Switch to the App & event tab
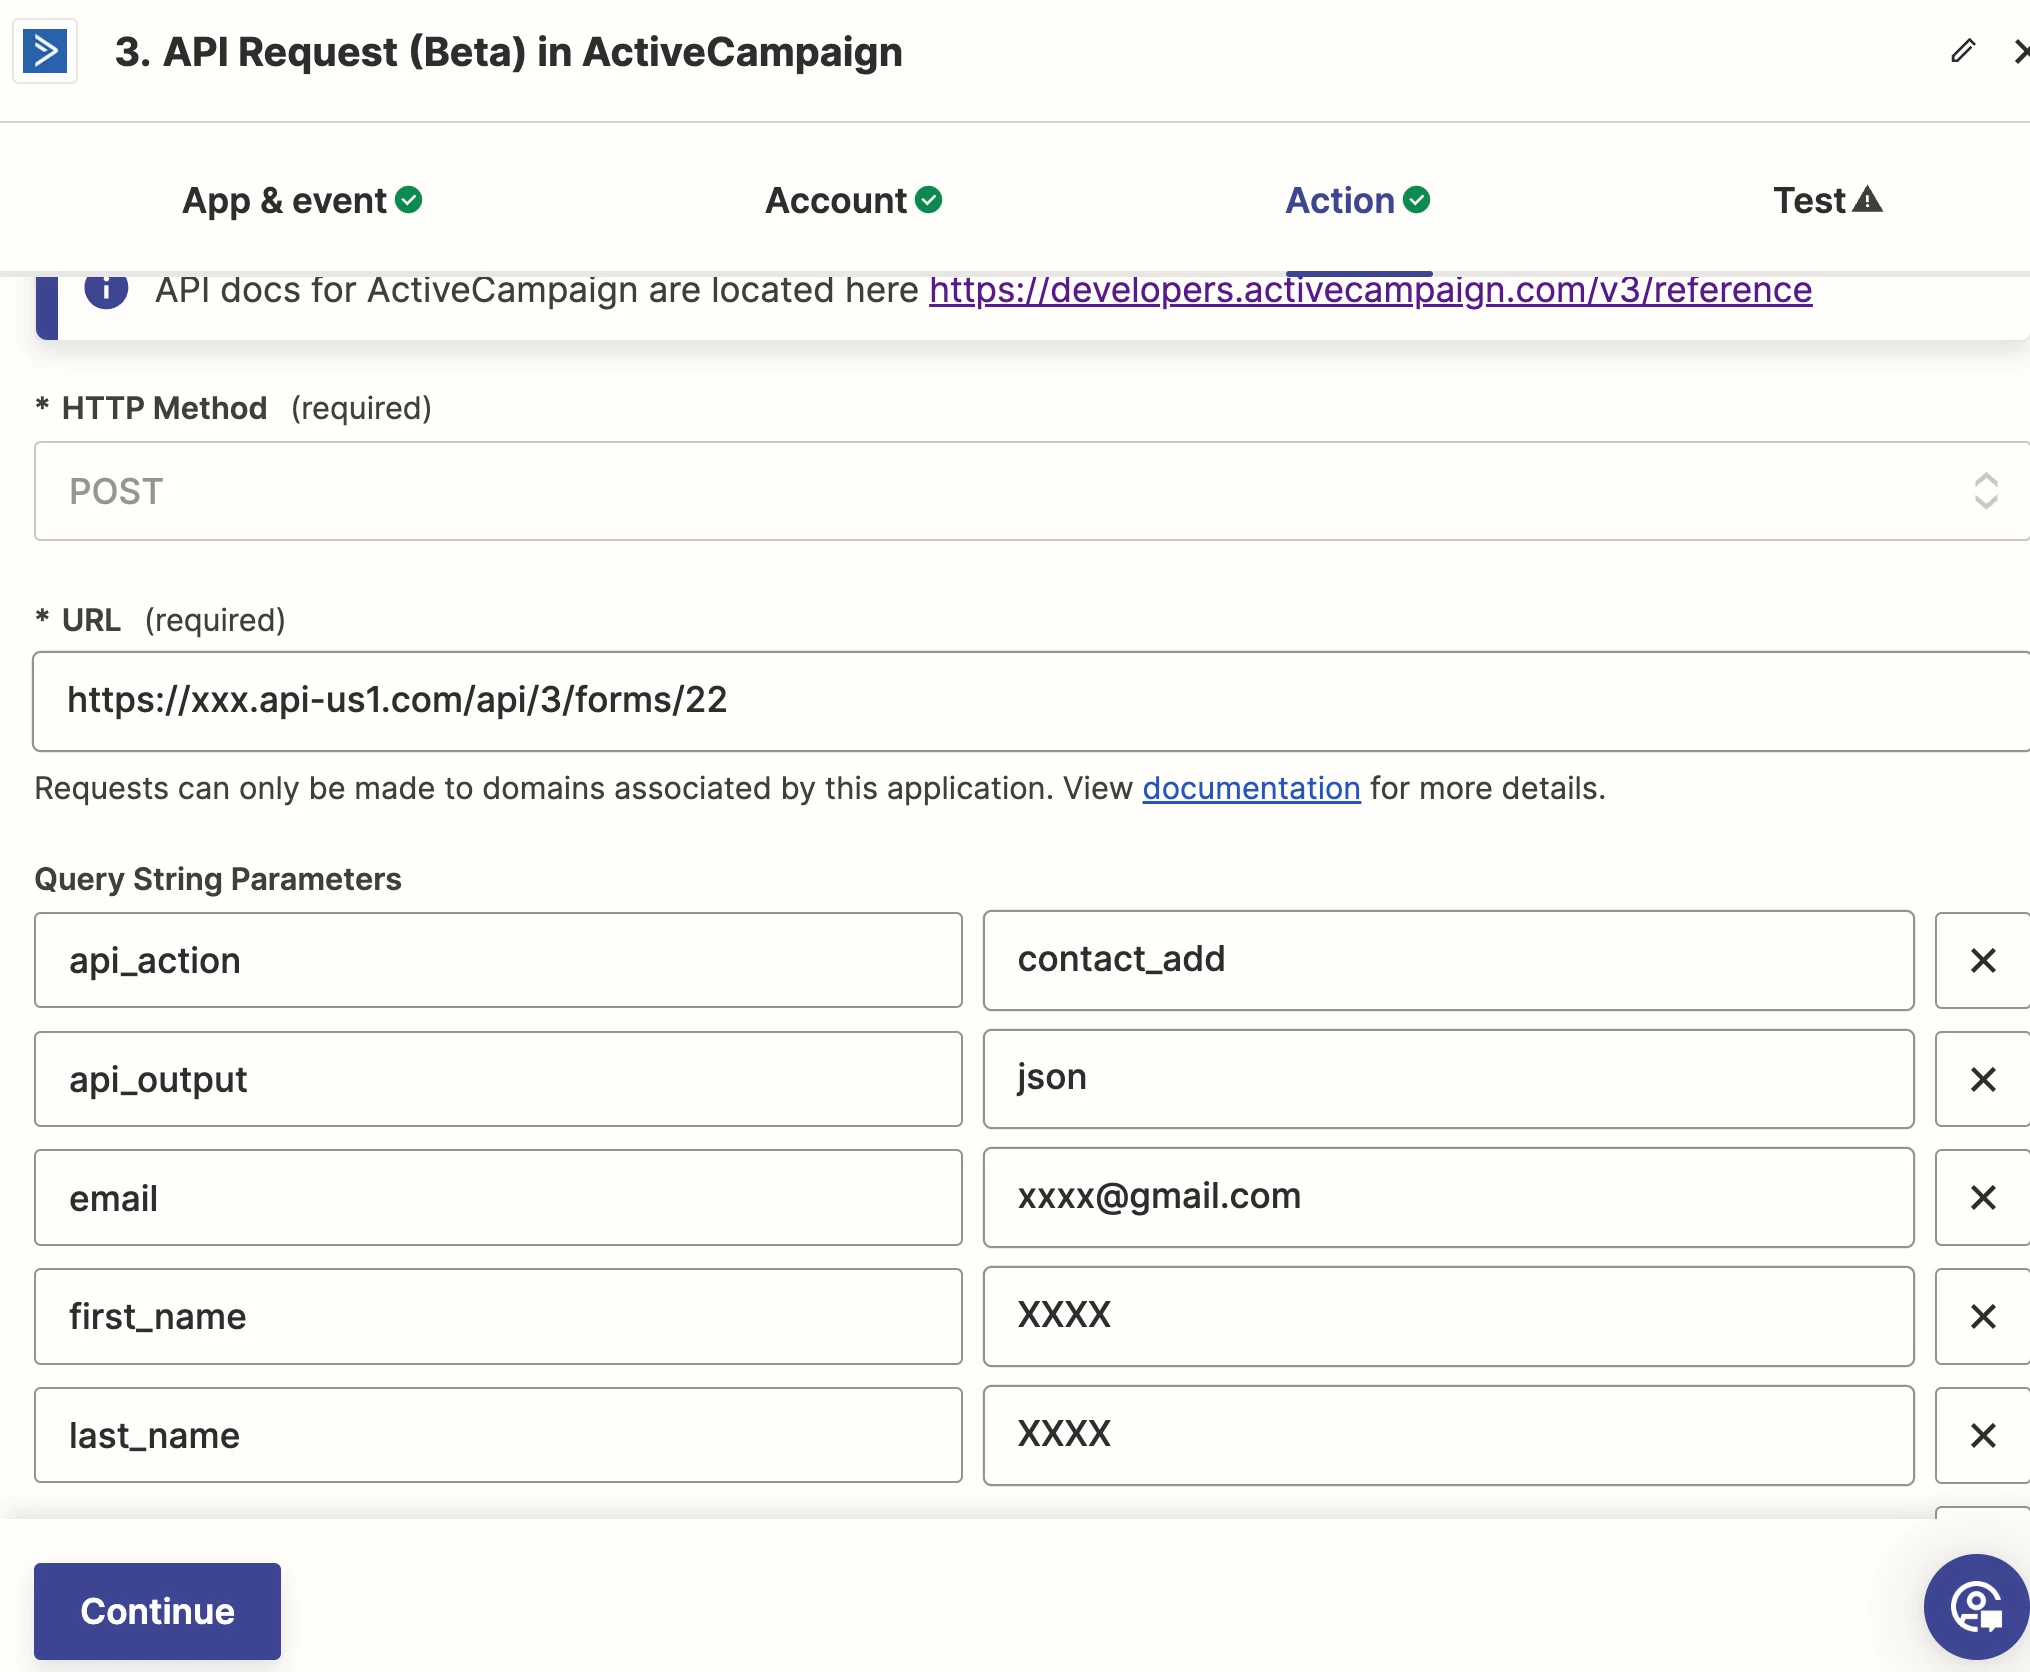This screenshot has height=1672, width=2030. point(301,201)
